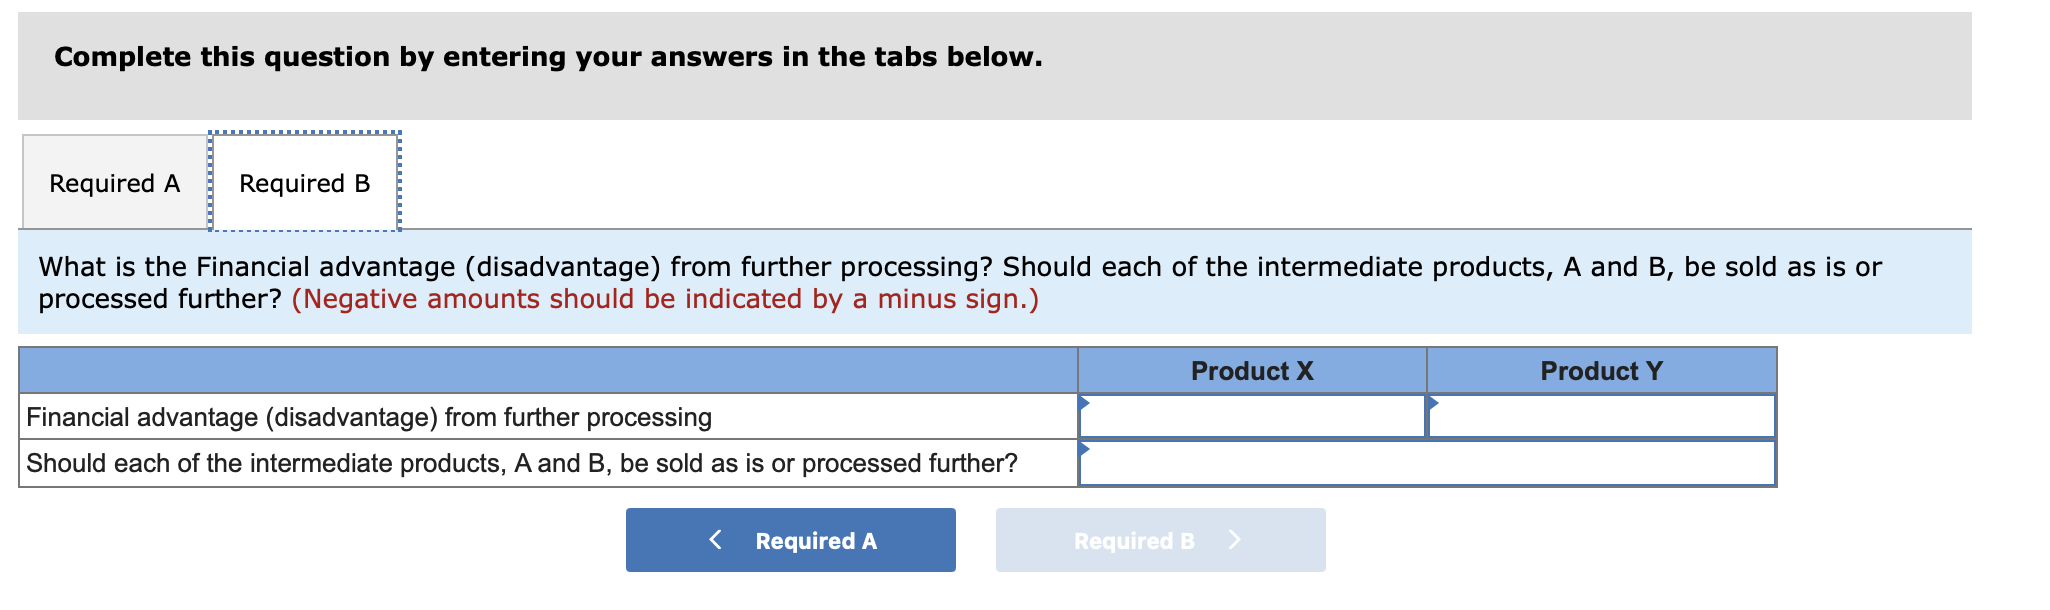
Task: Click the right chevron inside the Required B button
Action: click(x=1235, y=541)
